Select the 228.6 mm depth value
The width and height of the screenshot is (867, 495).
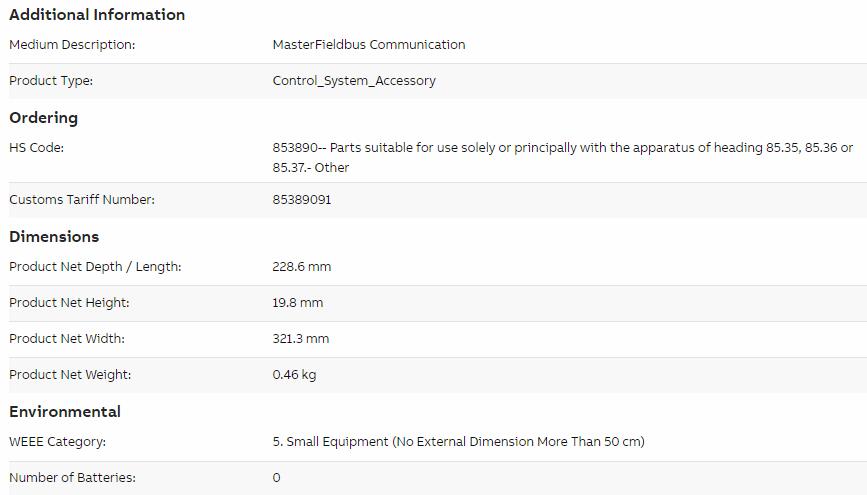tap(302, 267)
